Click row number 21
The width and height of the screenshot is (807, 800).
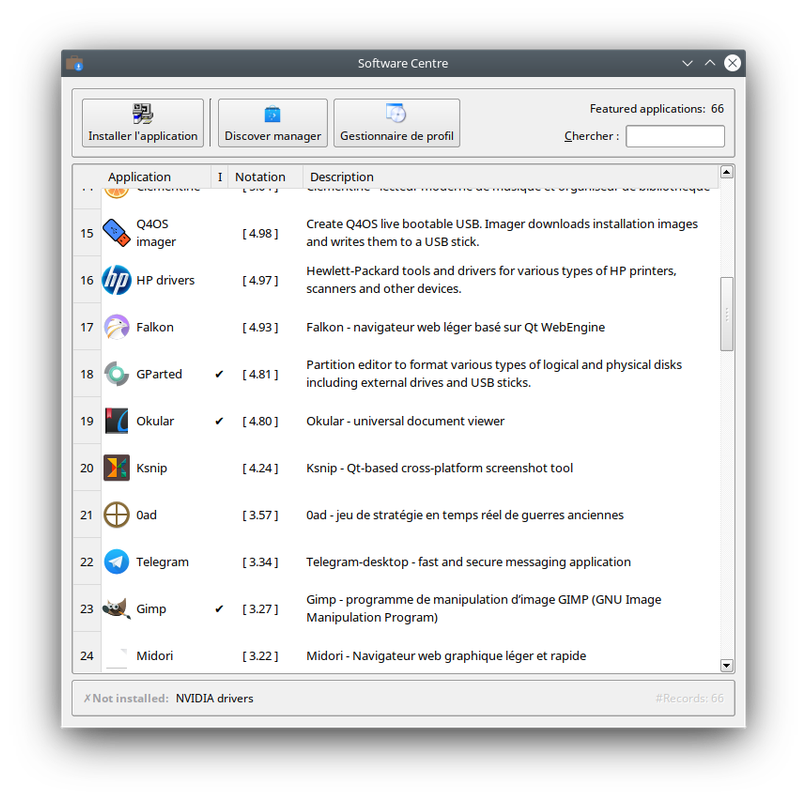point(87,515)
